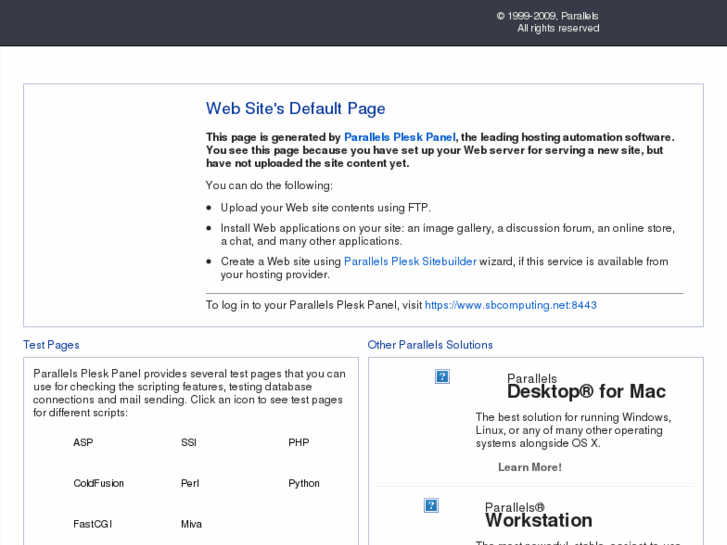Click the Test Pages section heading
The image size is (727, 545).
pyautogui.click(x=51, y=345)
